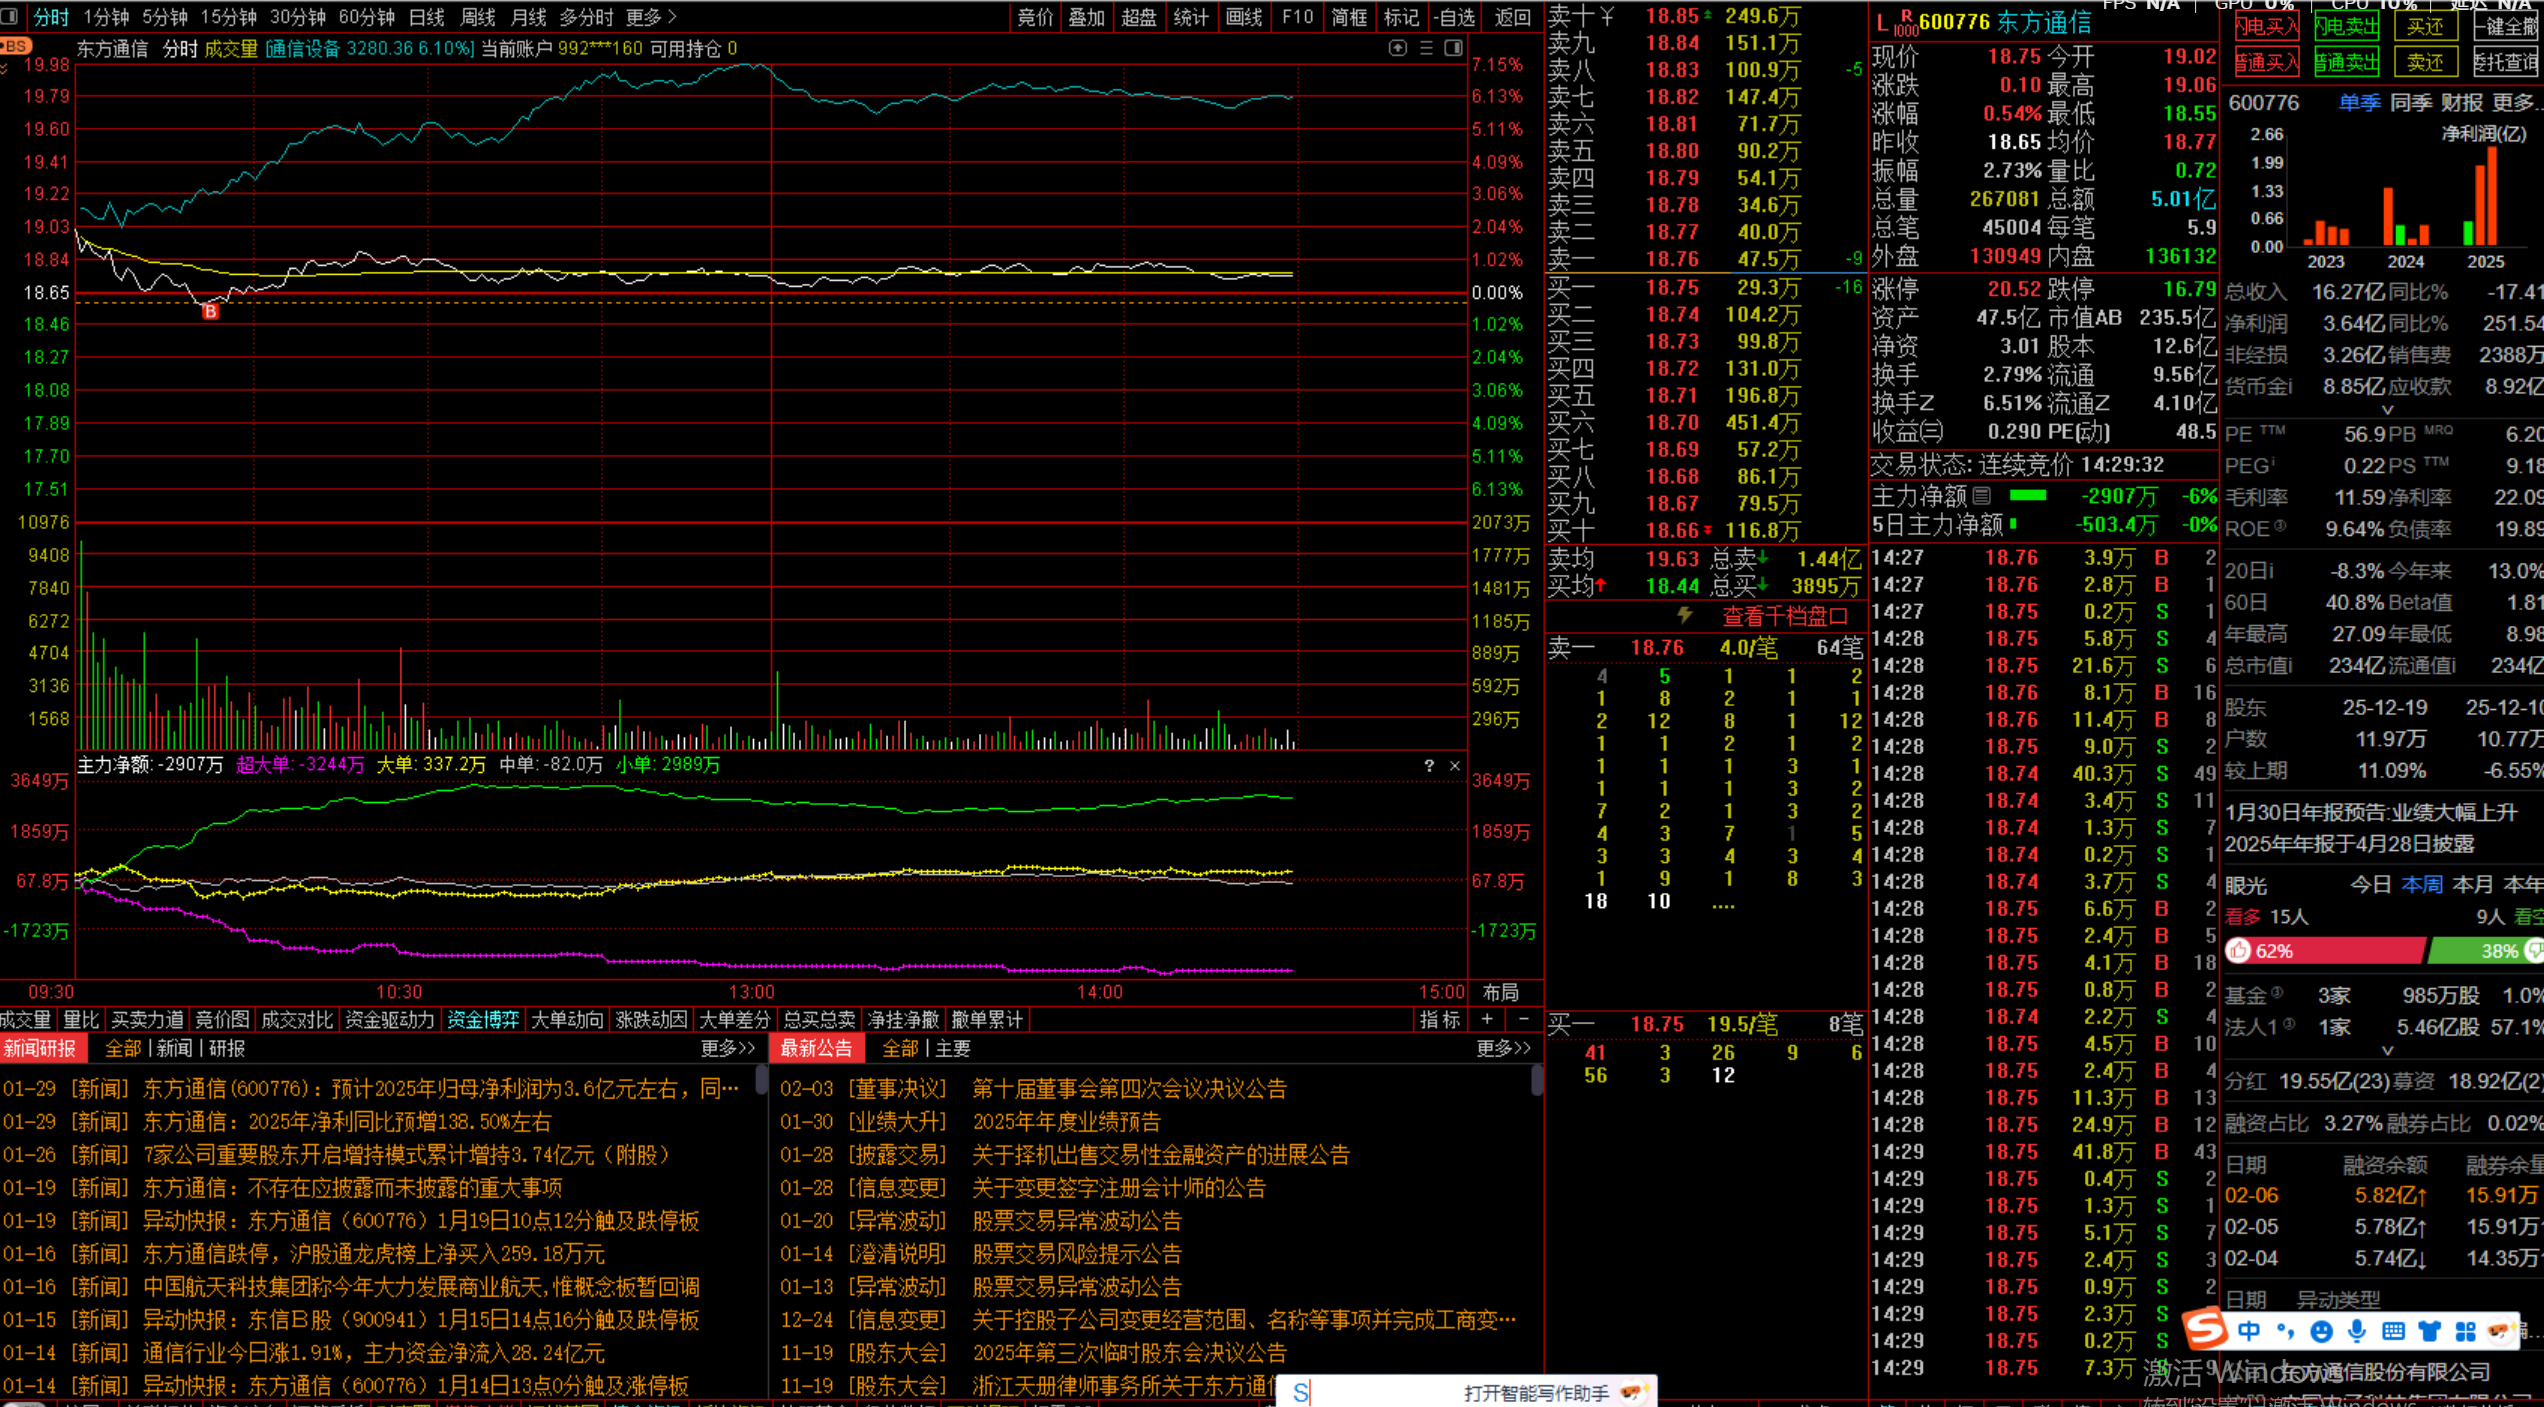This screenshot has height=1407, width=2544.
Task: Expand 更多>> in the news panel
Action: (728, 1048)
